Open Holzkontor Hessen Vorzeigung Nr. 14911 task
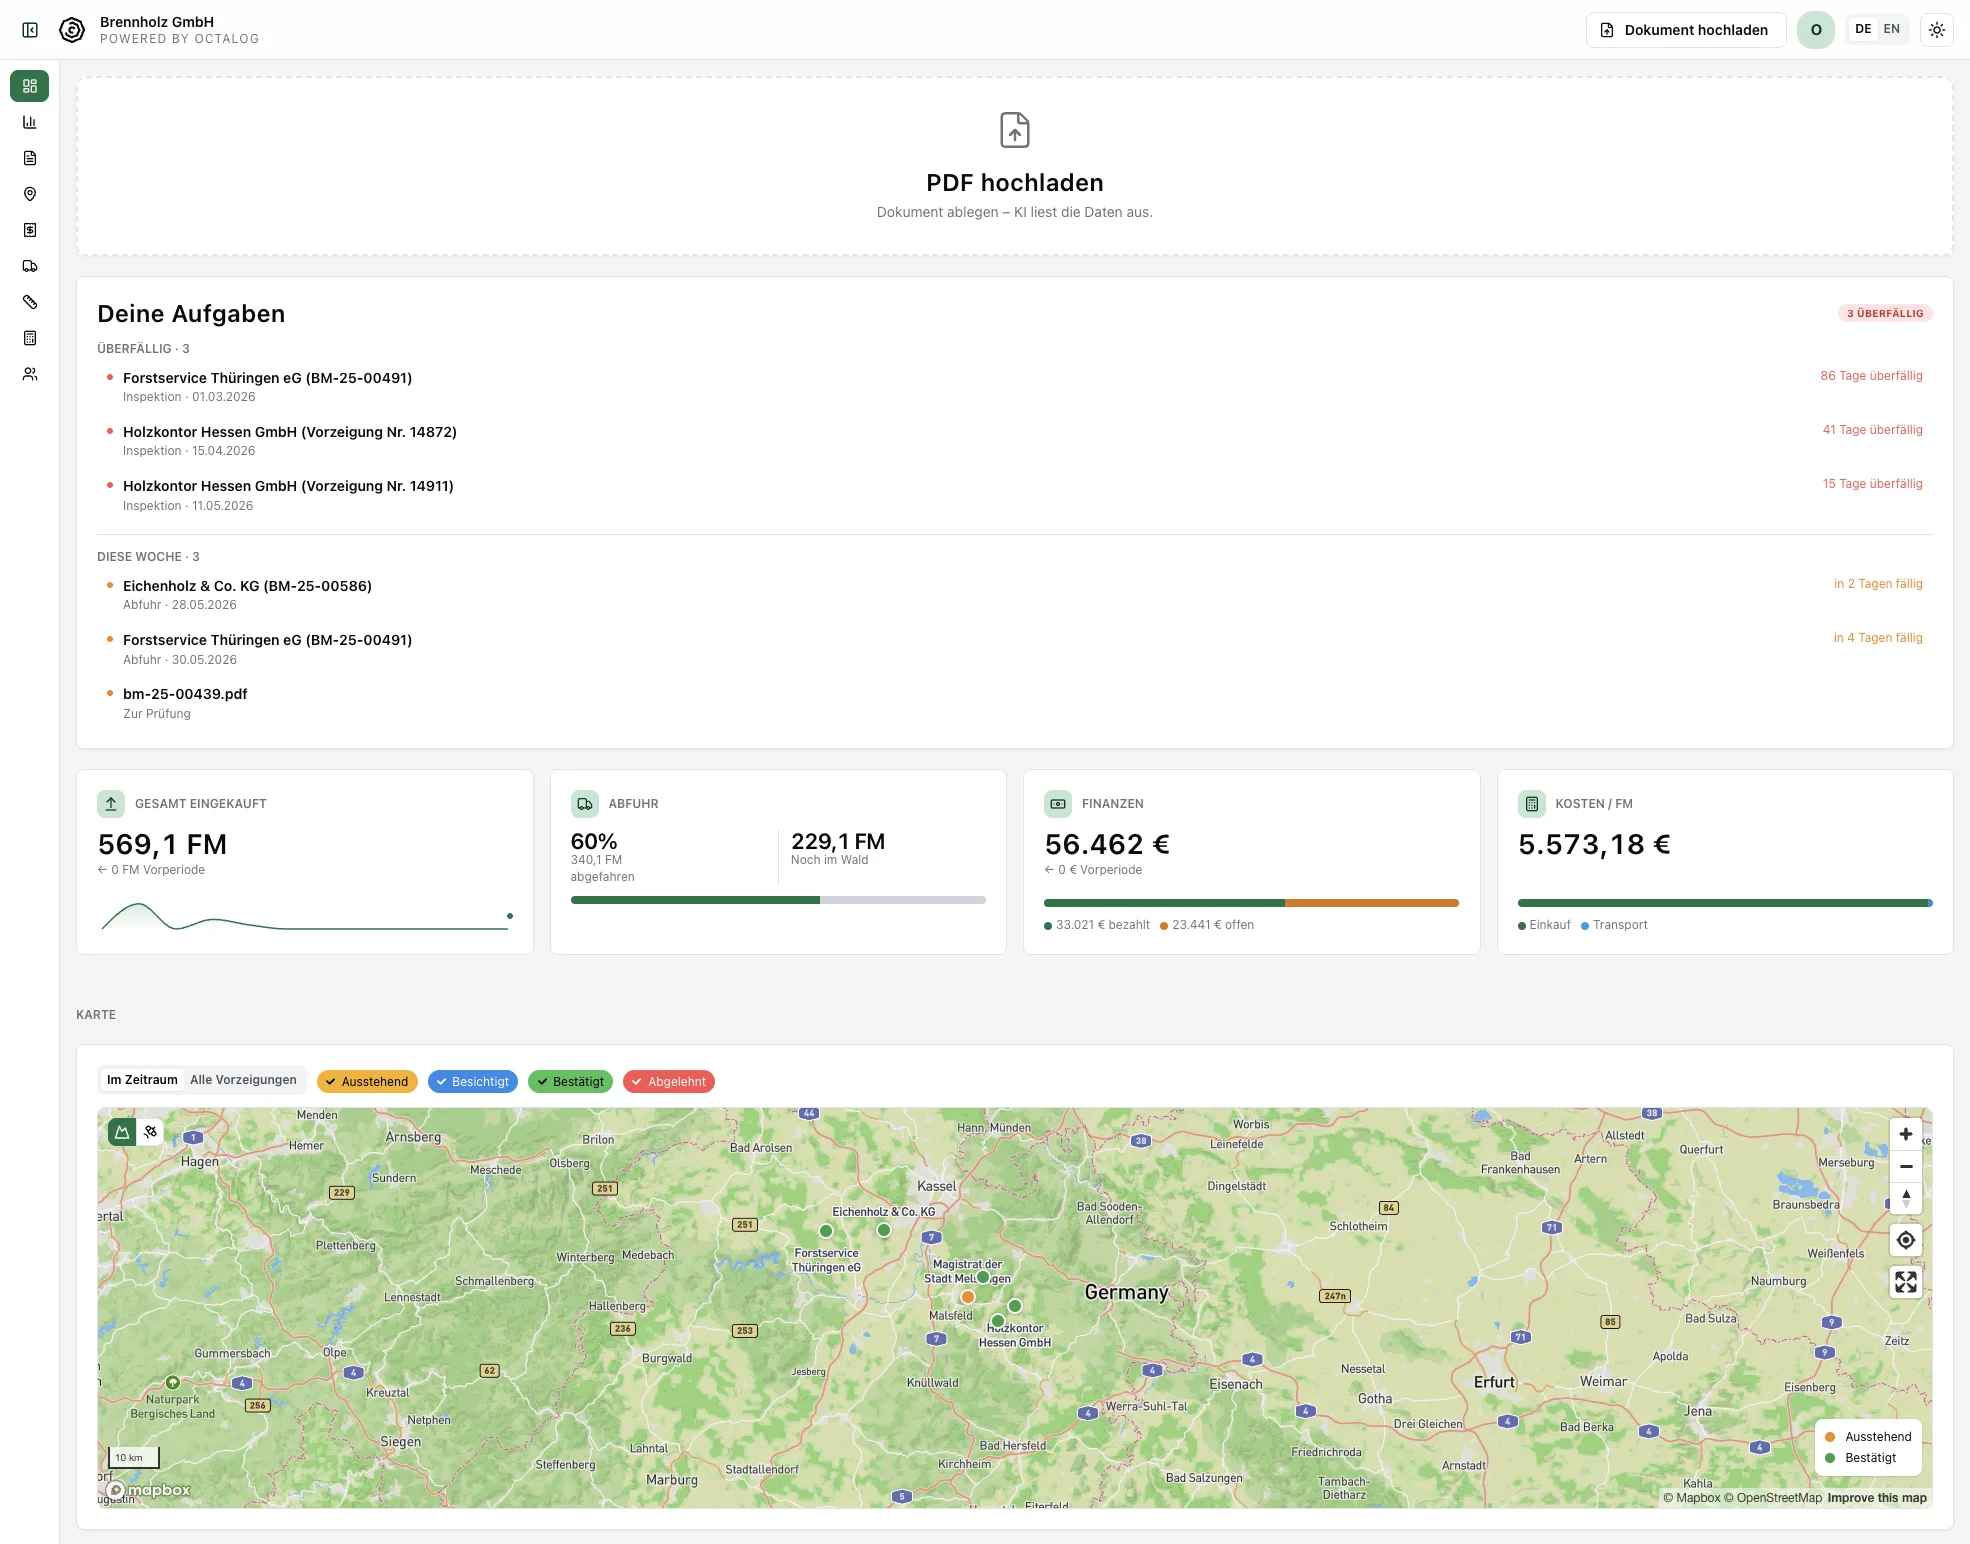This screenshot has height=1544, width=1970. tap(1015, 495)
